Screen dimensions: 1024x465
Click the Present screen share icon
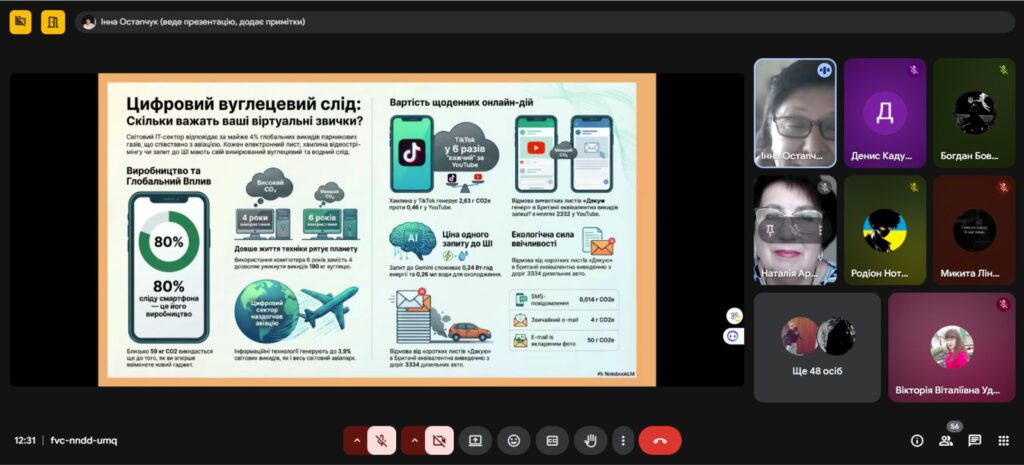[476, 440]
